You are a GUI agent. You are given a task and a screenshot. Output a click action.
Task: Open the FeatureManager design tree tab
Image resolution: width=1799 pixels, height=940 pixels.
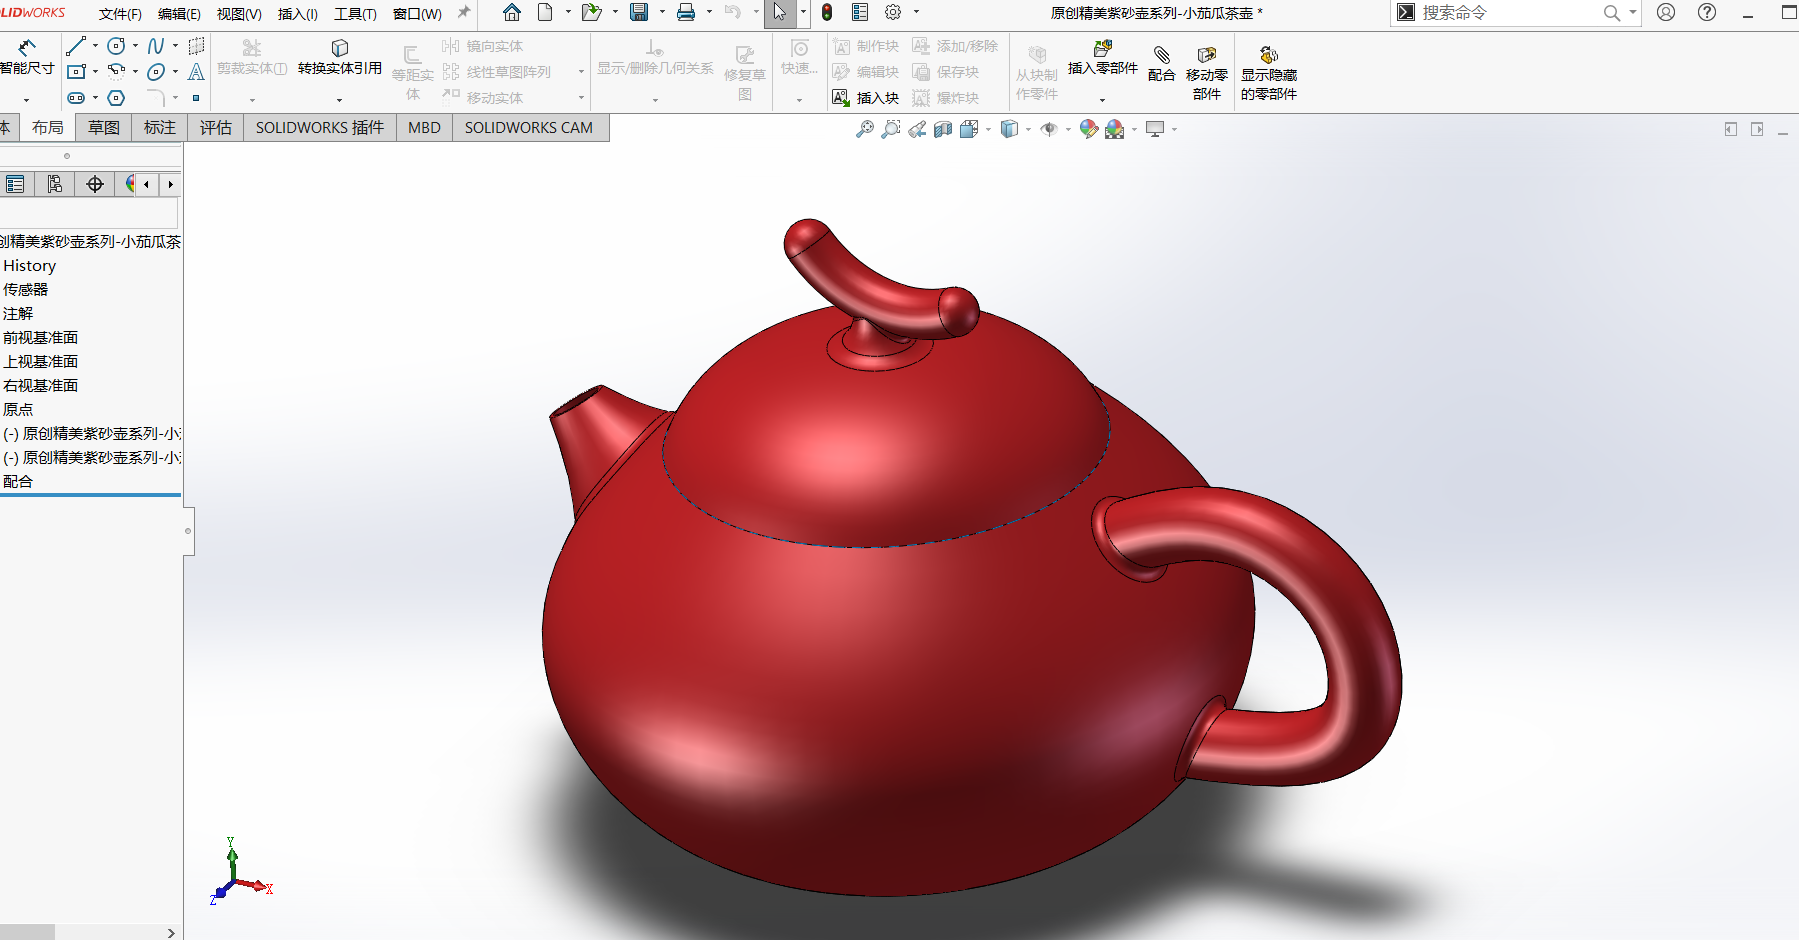(15, 184)
